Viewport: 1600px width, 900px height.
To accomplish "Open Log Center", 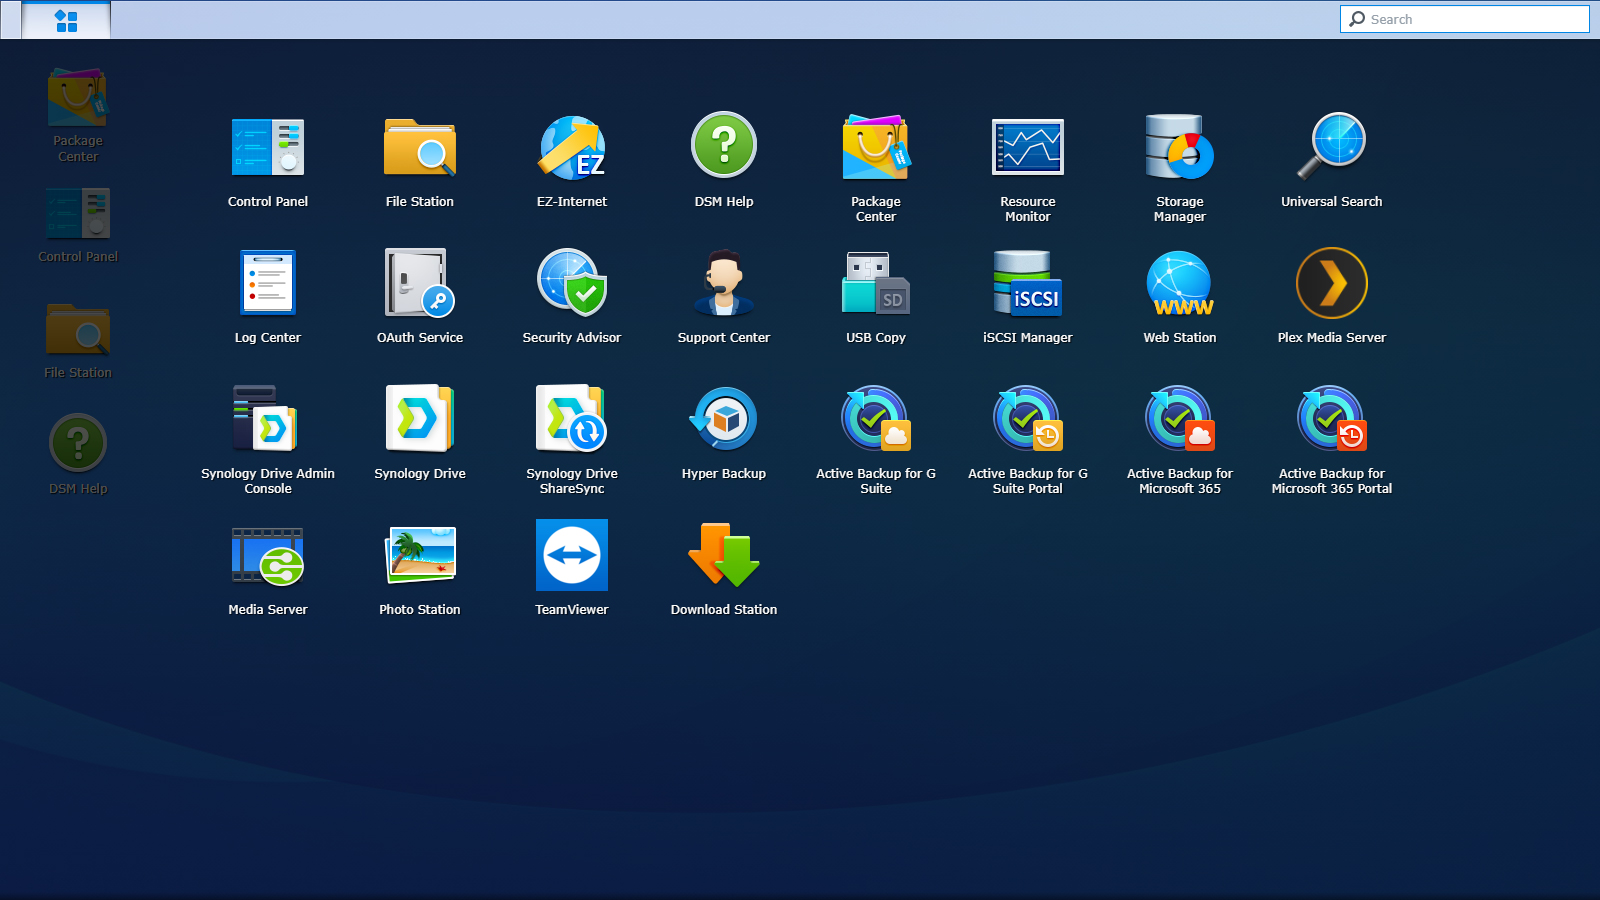I will point(268,297).
